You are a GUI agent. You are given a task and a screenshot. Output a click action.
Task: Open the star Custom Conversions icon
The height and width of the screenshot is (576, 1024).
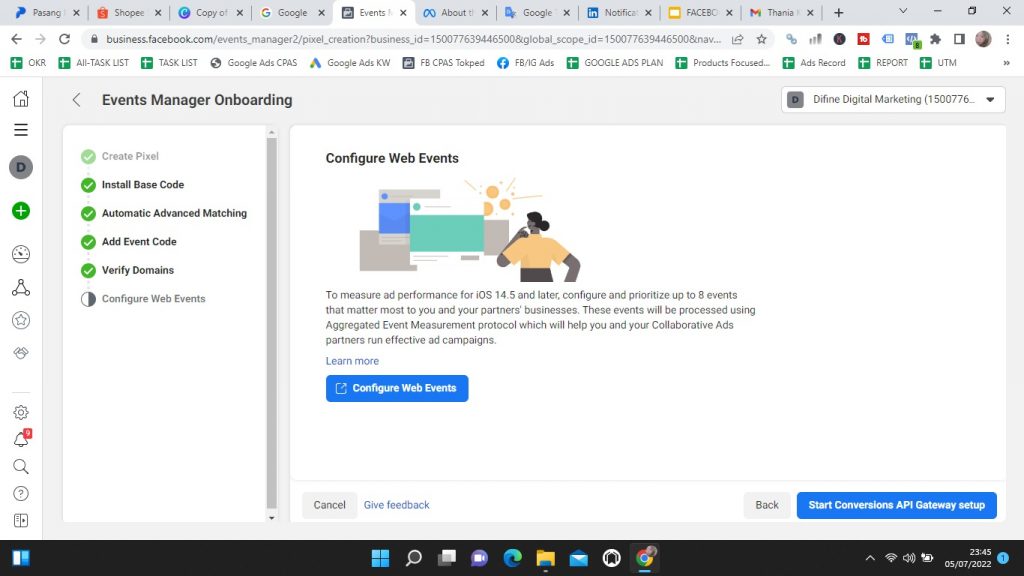click(20, 321)
